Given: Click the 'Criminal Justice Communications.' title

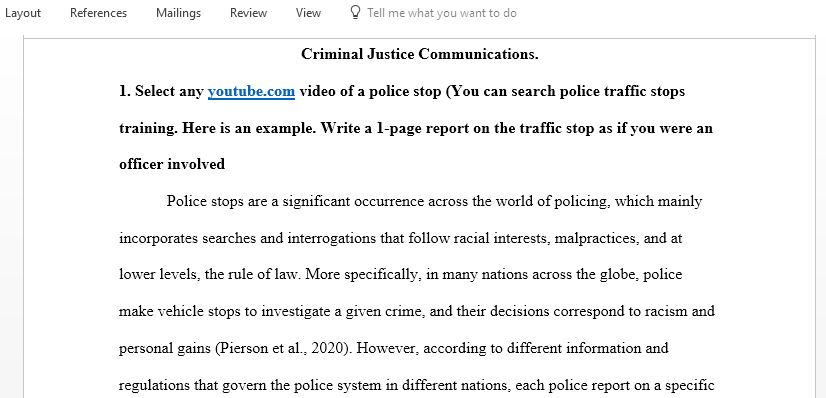Looking at the screenshot, I should click(420, 54).
